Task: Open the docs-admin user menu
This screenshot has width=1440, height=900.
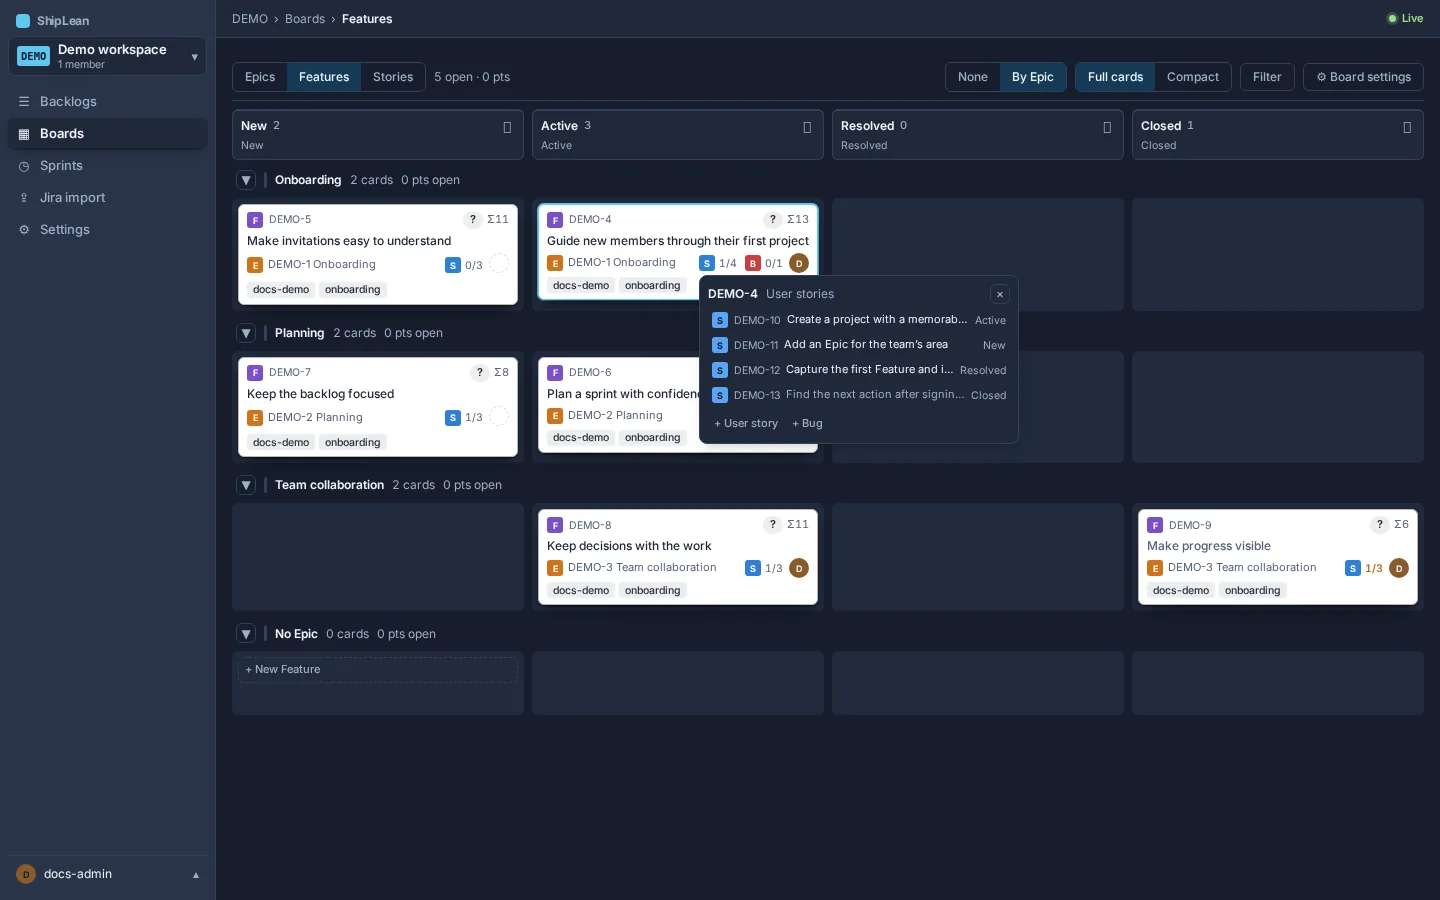Action: tap(108, 874)
